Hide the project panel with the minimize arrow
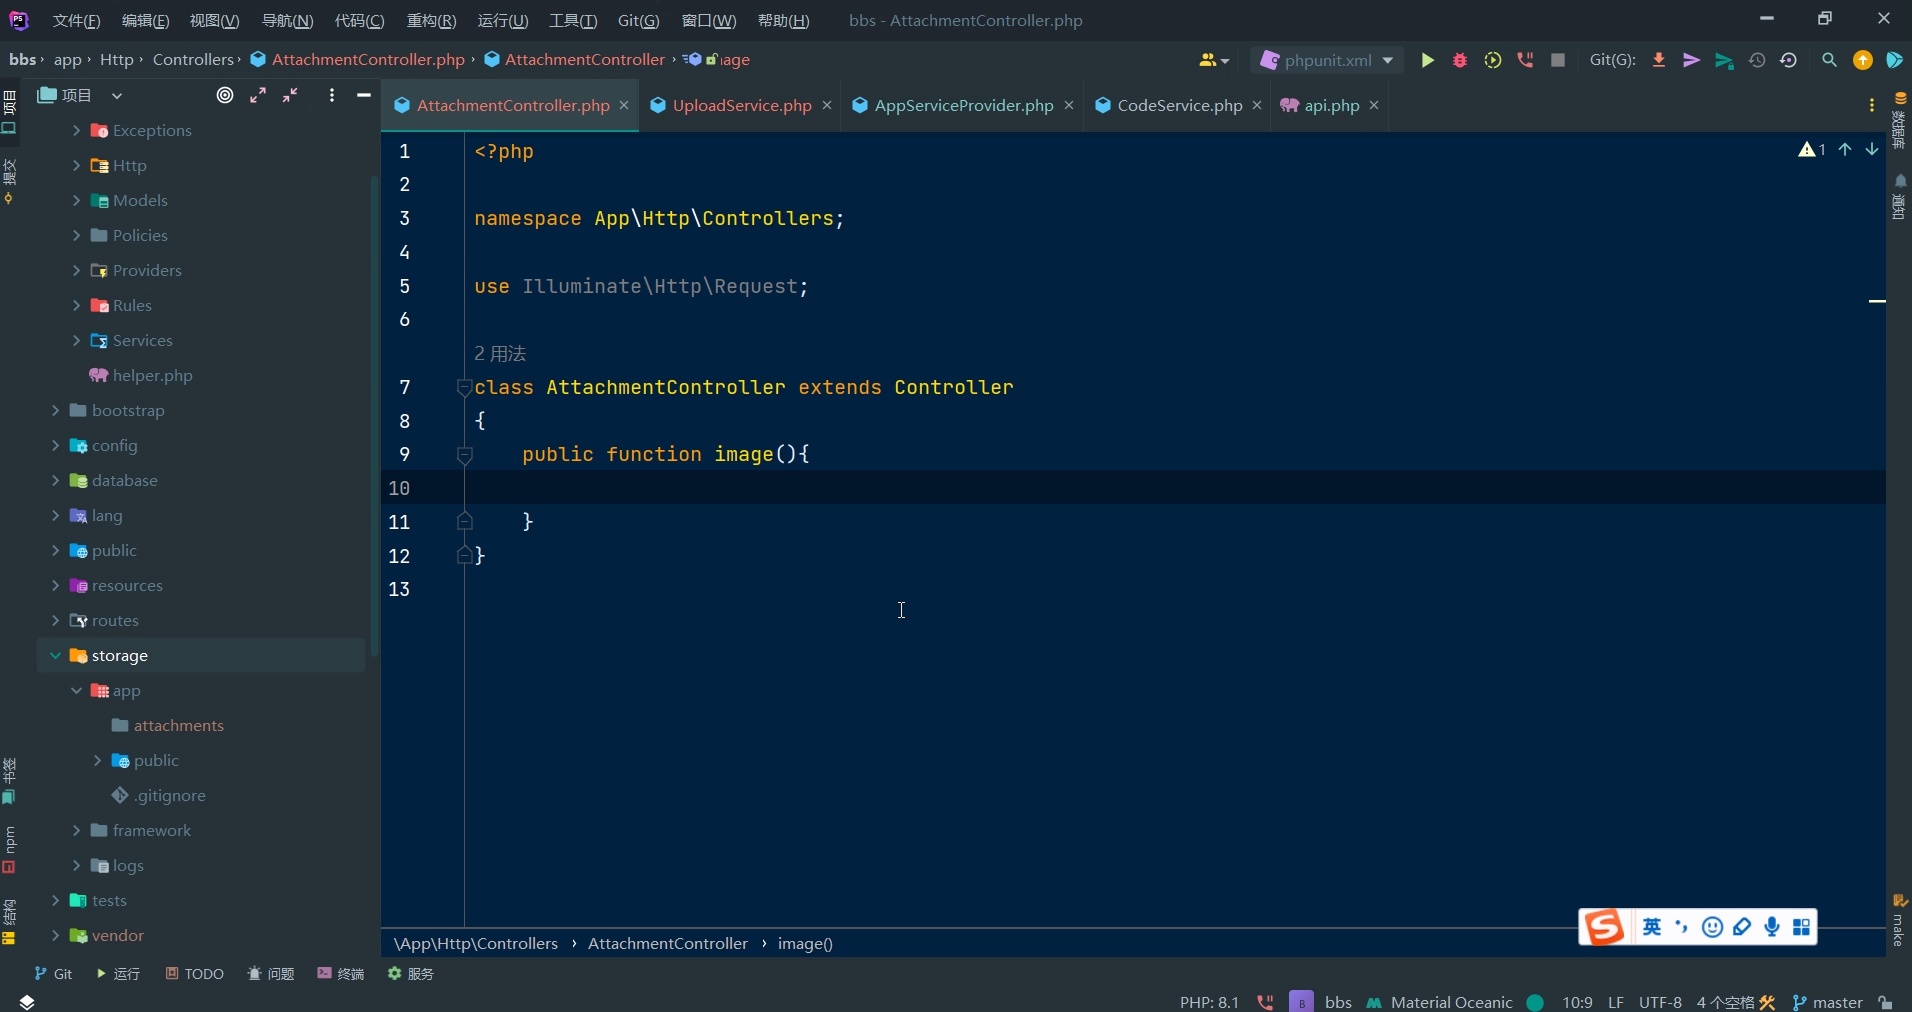This screenshot has height=1012, width=1912. point(363,95)
